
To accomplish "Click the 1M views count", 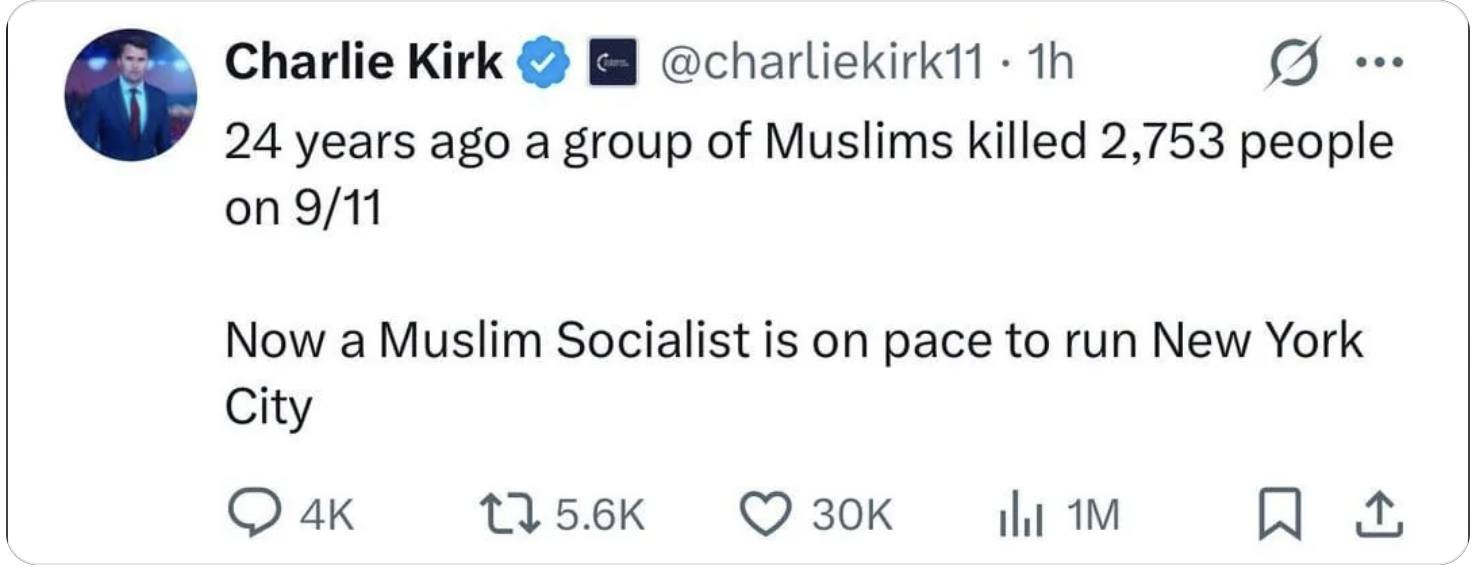I will click(1093, 516).
